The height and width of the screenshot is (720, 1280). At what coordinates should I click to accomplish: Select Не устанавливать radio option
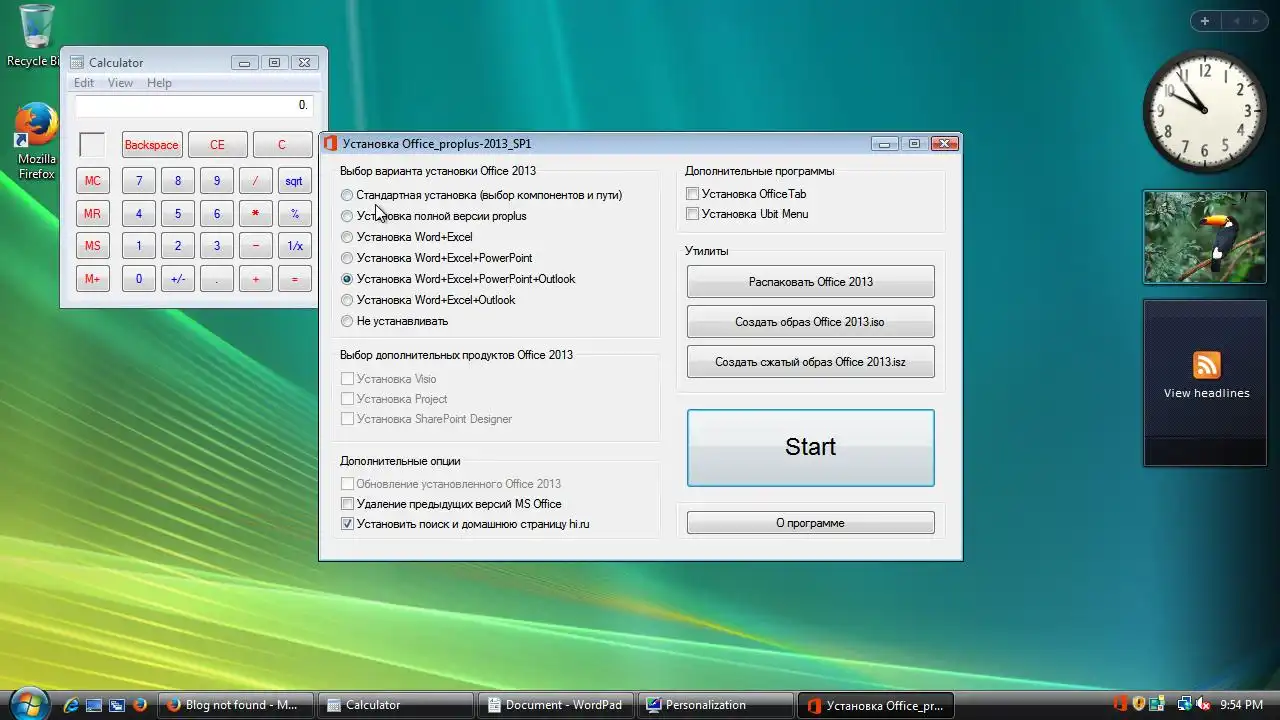pos(347,321)
